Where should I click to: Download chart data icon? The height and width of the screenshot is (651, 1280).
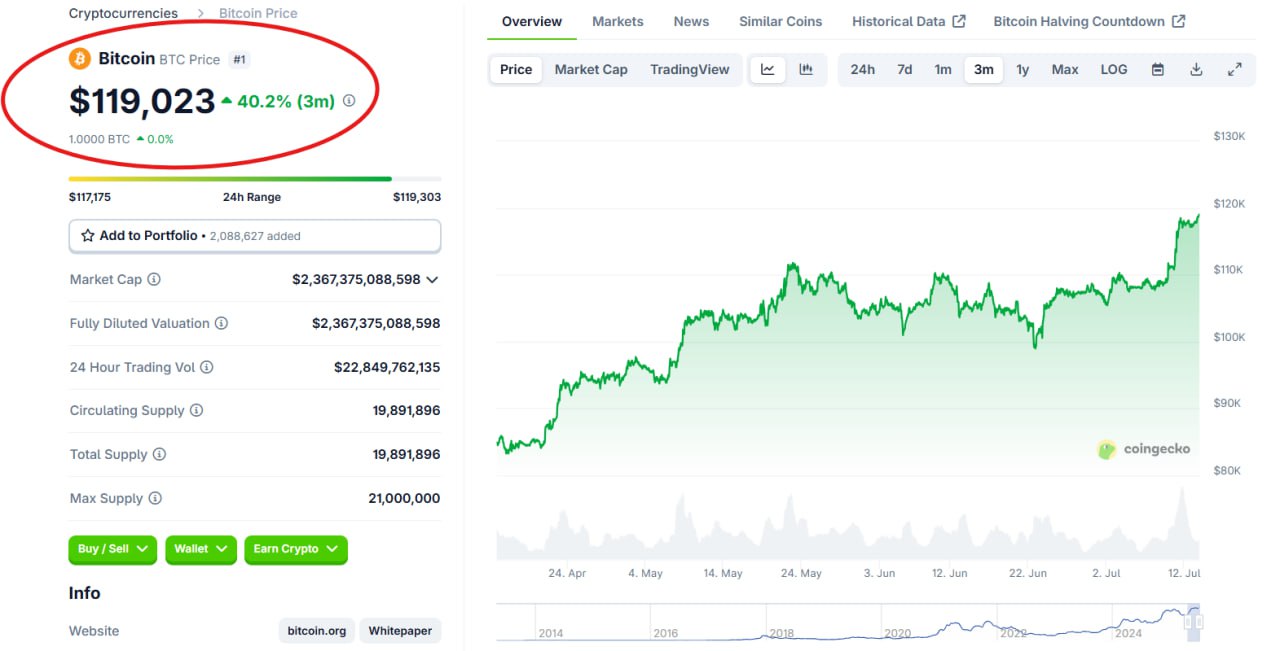1196,70
